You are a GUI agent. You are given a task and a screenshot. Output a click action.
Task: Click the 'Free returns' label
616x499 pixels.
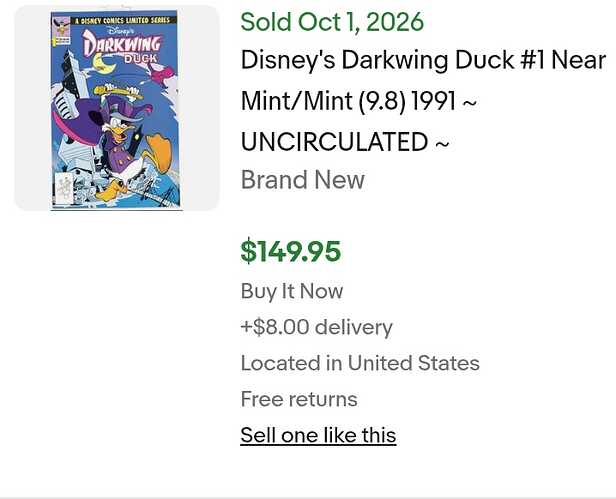coord(299,399)
